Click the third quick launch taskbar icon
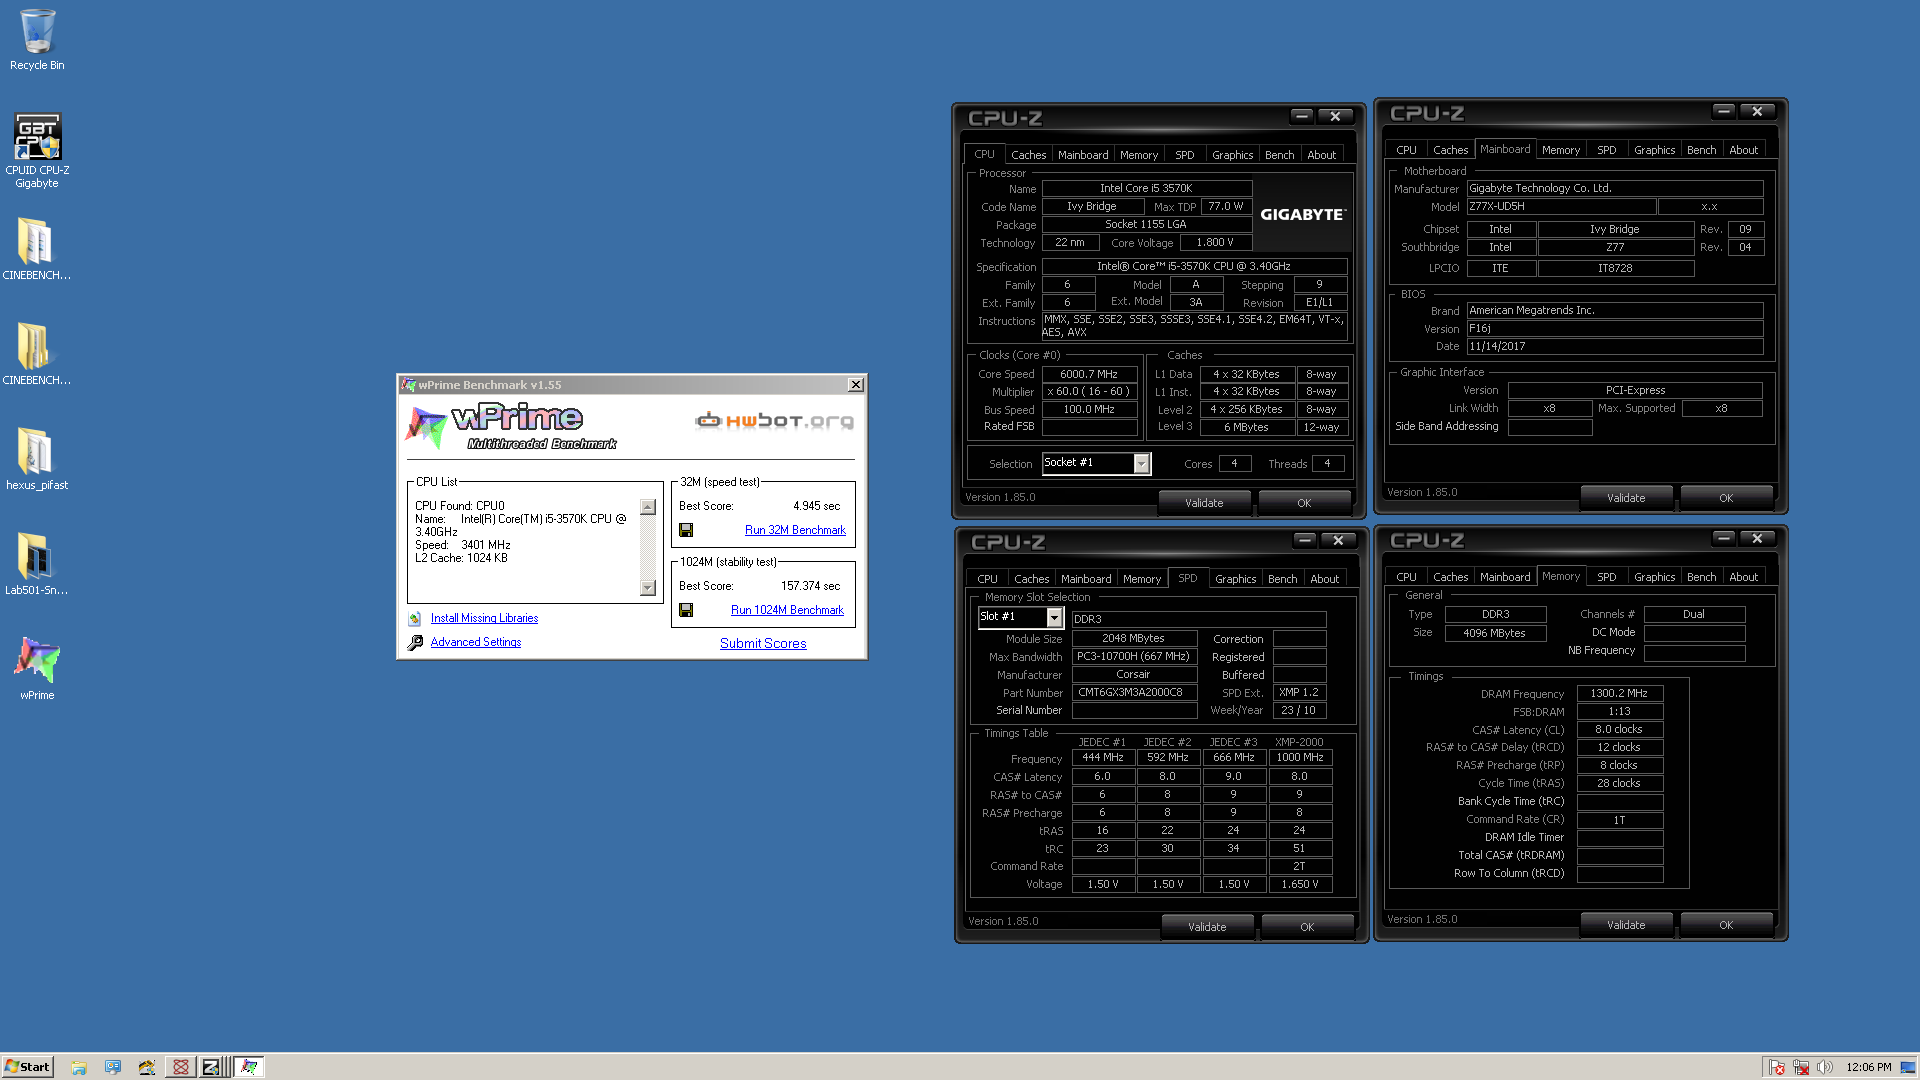Viewport: 1920px width, 1080px height. point(147,1067)
